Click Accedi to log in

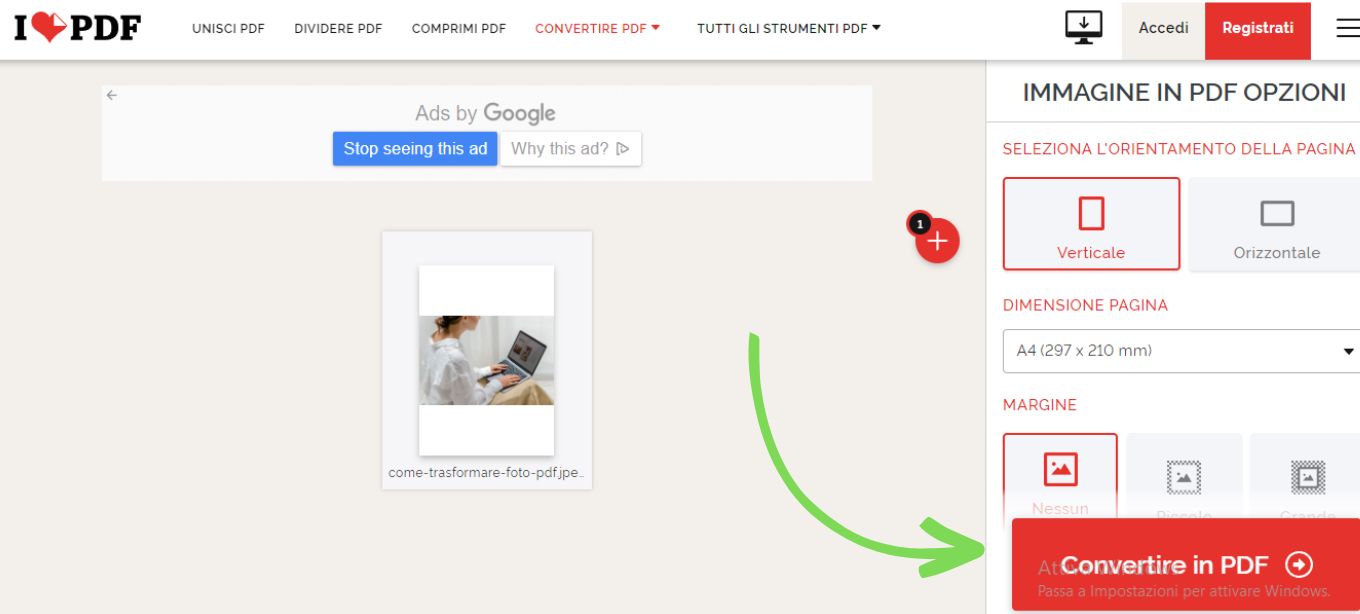1162,28
